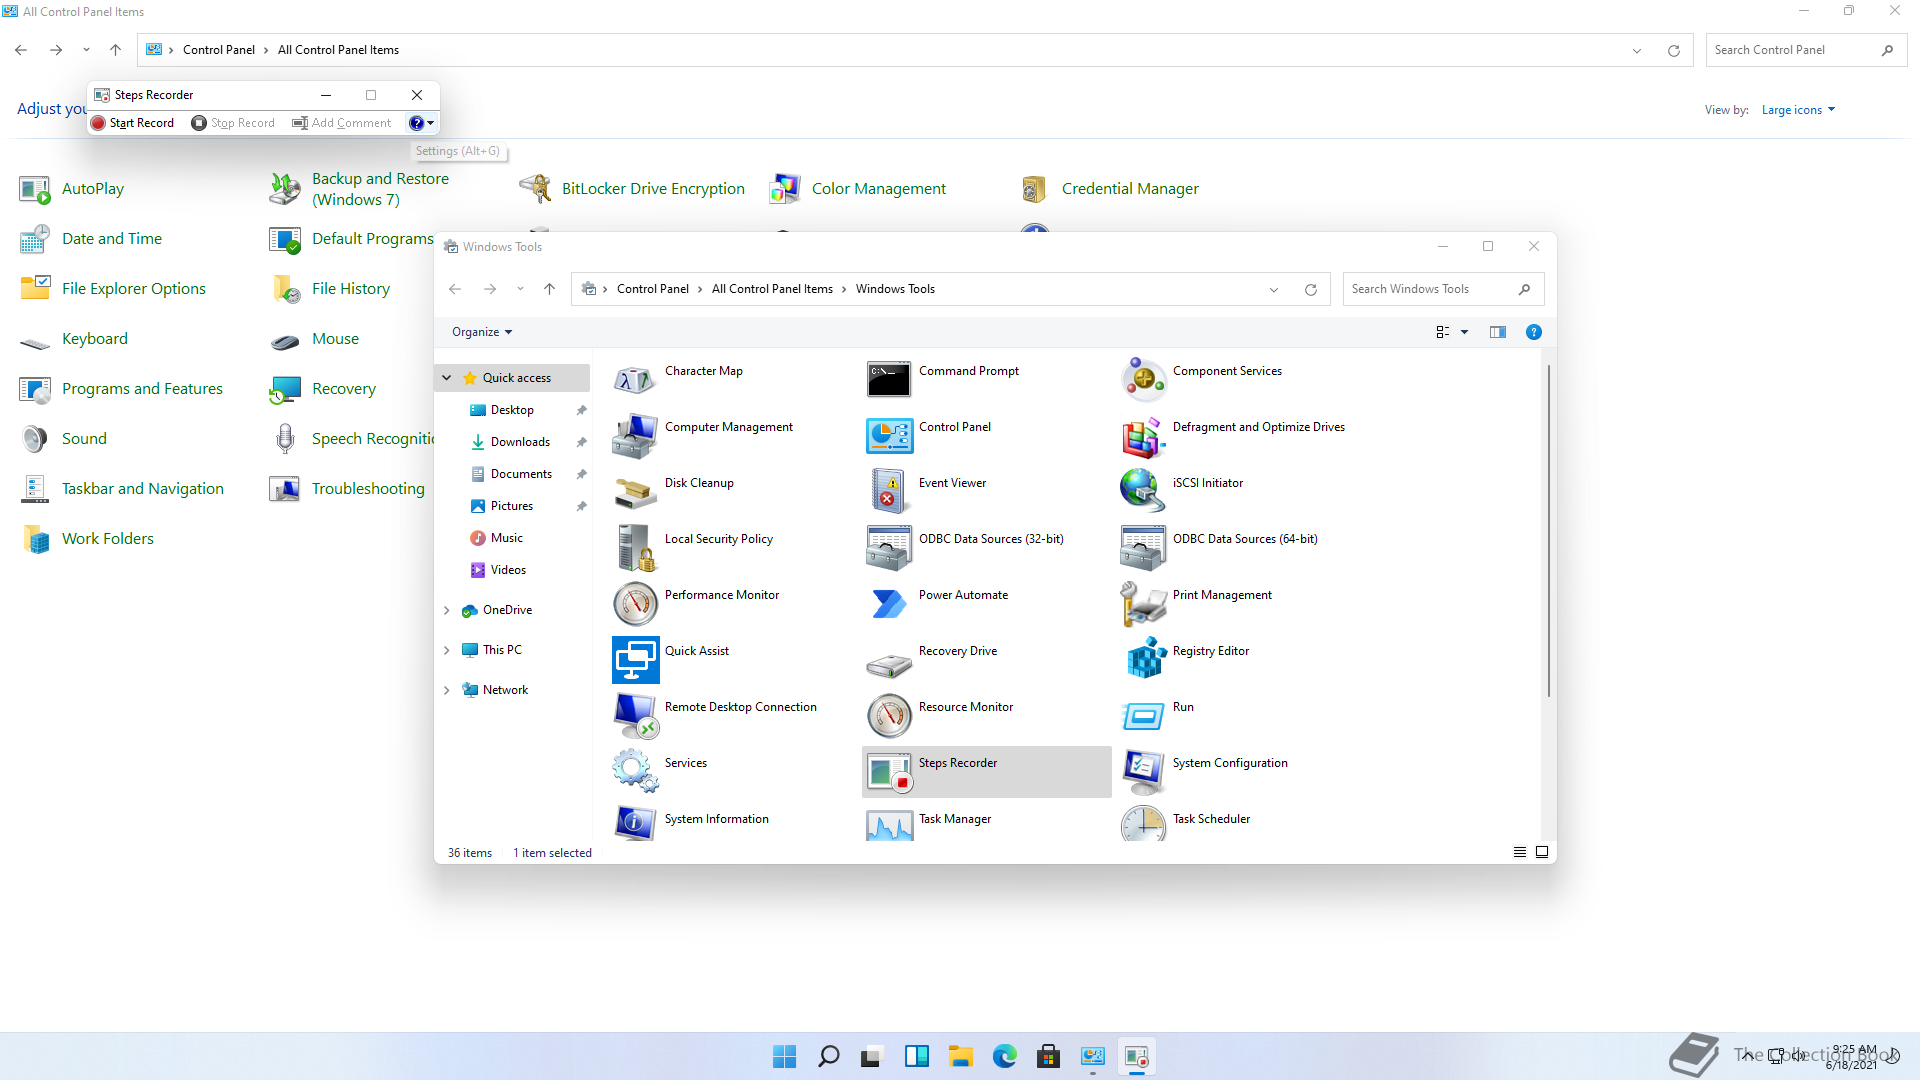The image size is (1920, 1080).
Task: Open Character Map icon in Windows Tools
Action: pyautogui.click(x=635, y=380)
